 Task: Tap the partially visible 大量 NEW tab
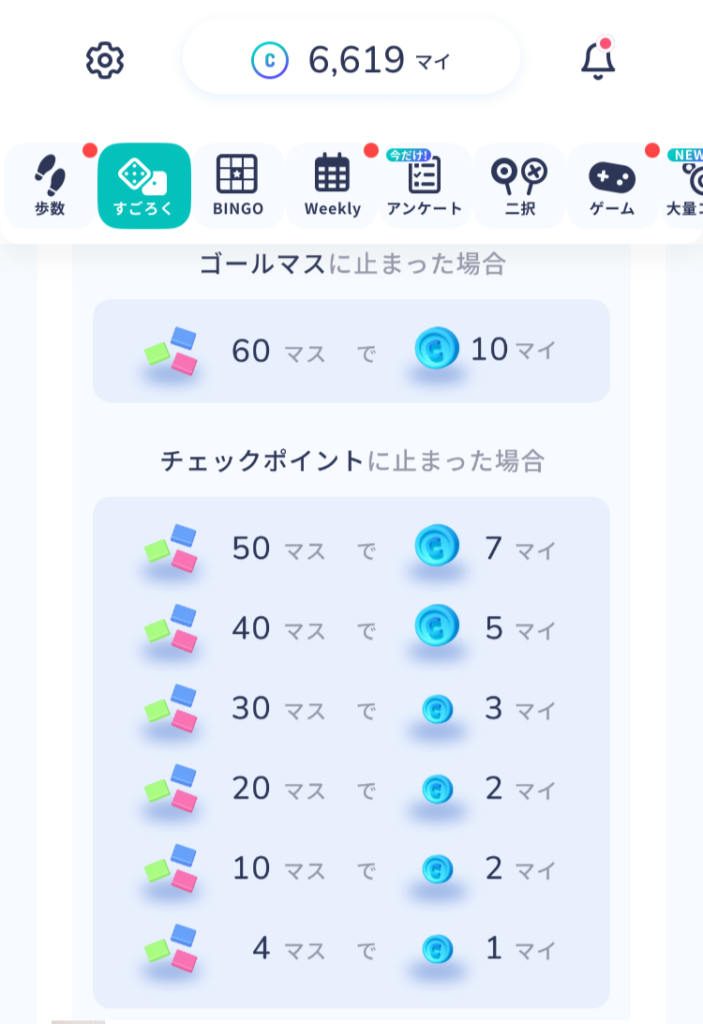(x=686, y=187)
